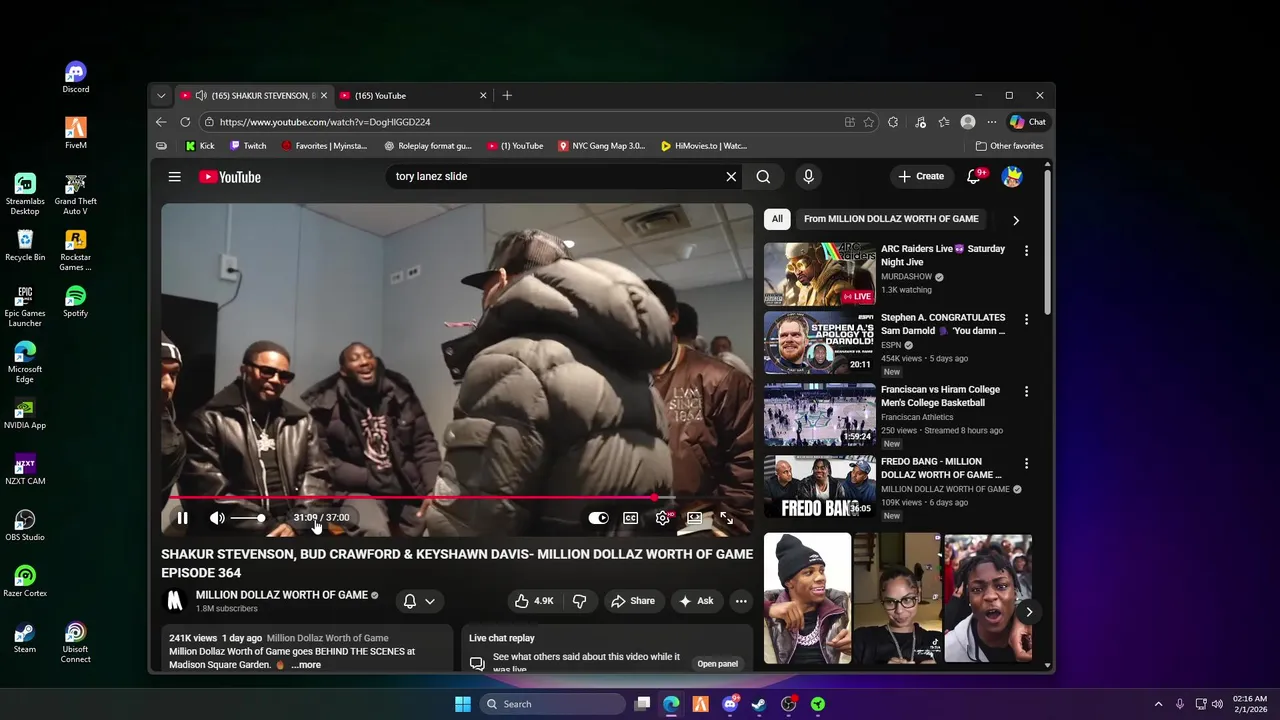Open a new browser tab

[507, 95]
